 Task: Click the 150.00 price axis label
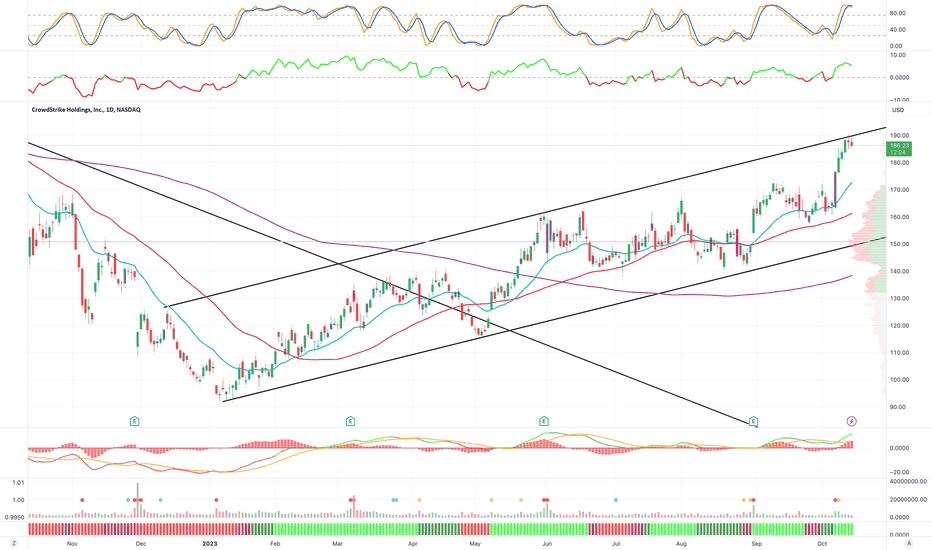click(x=899, y=244)
